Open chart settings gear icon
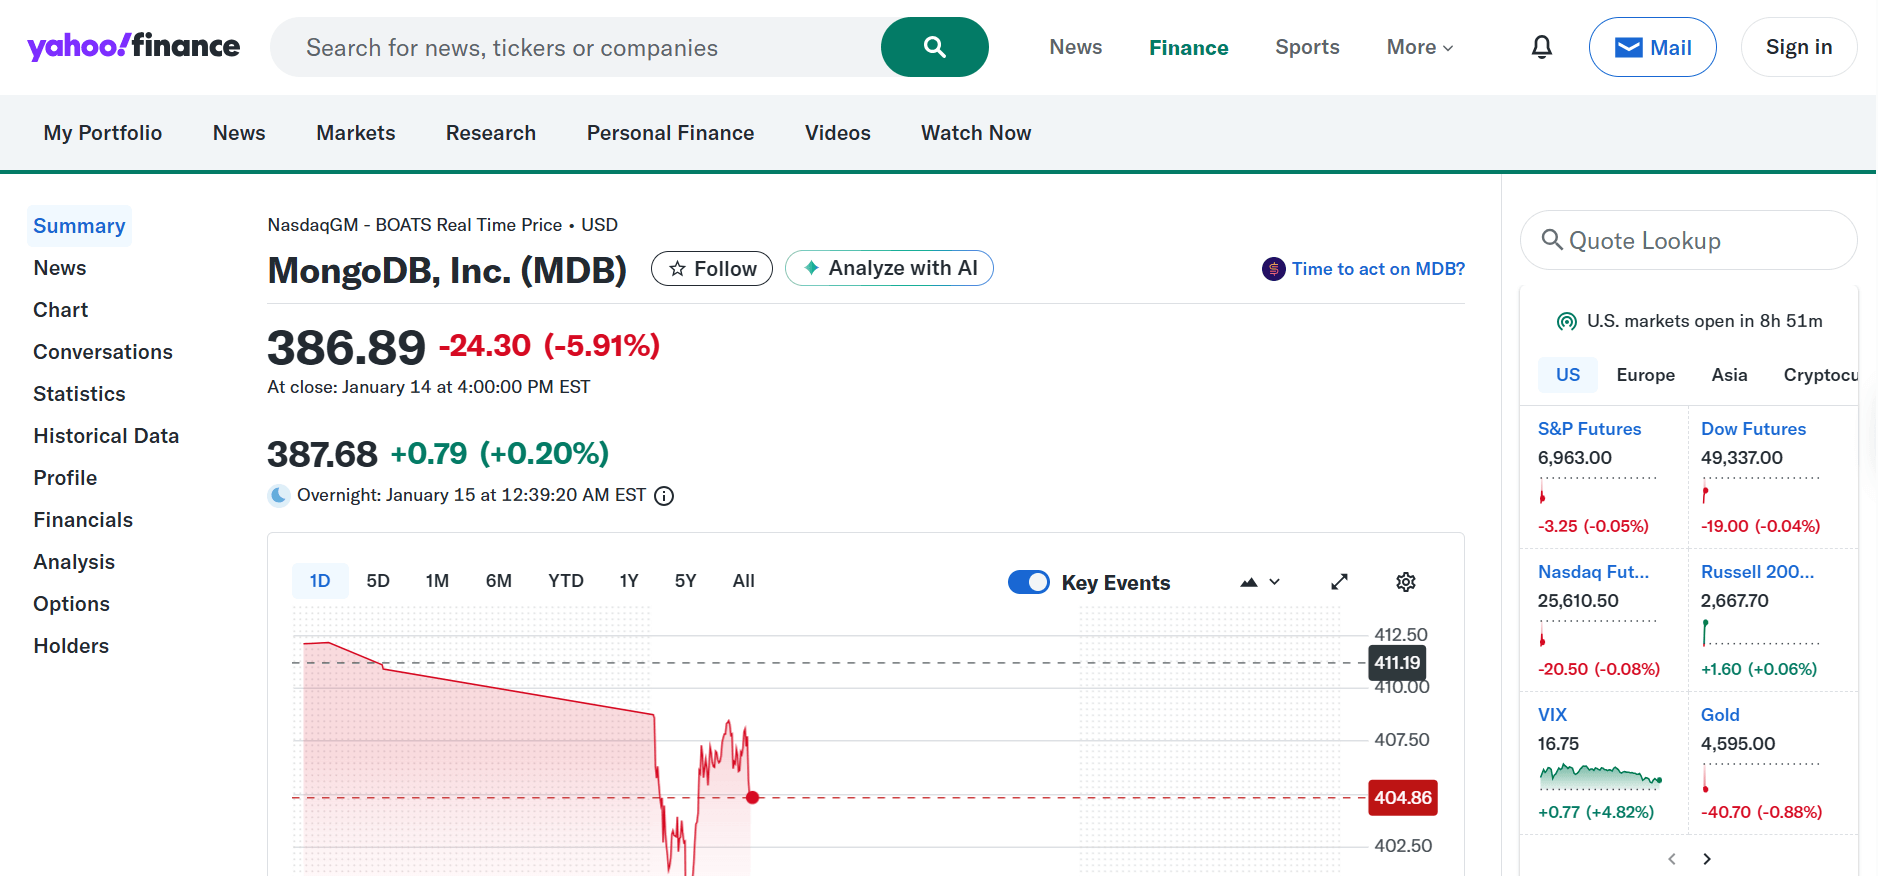Image resolution: width=1878 pixels, height=876 pixels. 1405,582
